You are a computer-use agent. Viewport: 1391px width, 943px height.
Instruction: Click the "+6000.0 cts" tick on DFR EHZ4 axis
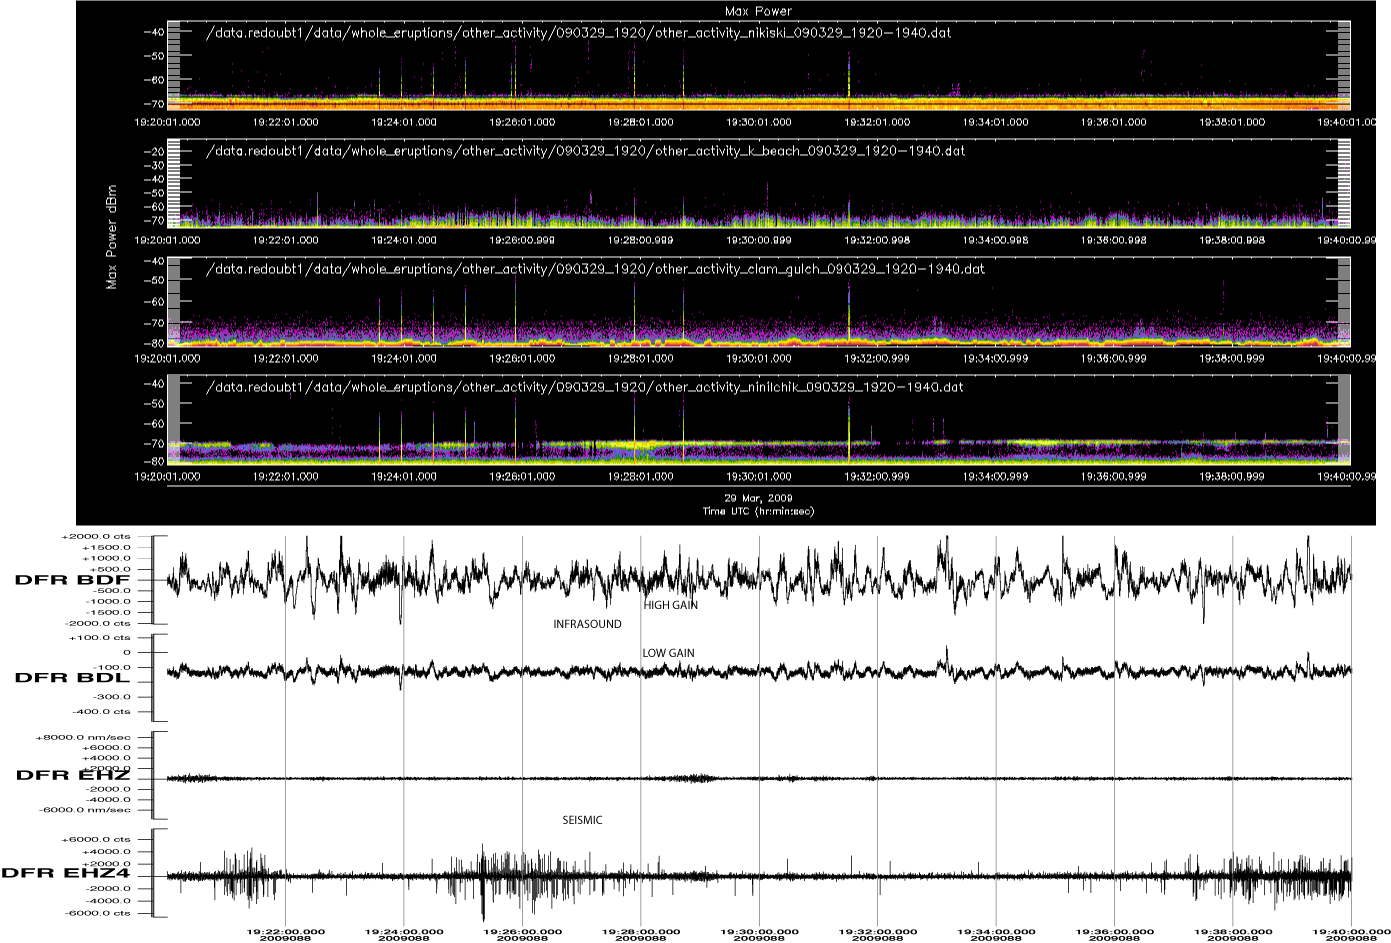(x=95, y=840)
